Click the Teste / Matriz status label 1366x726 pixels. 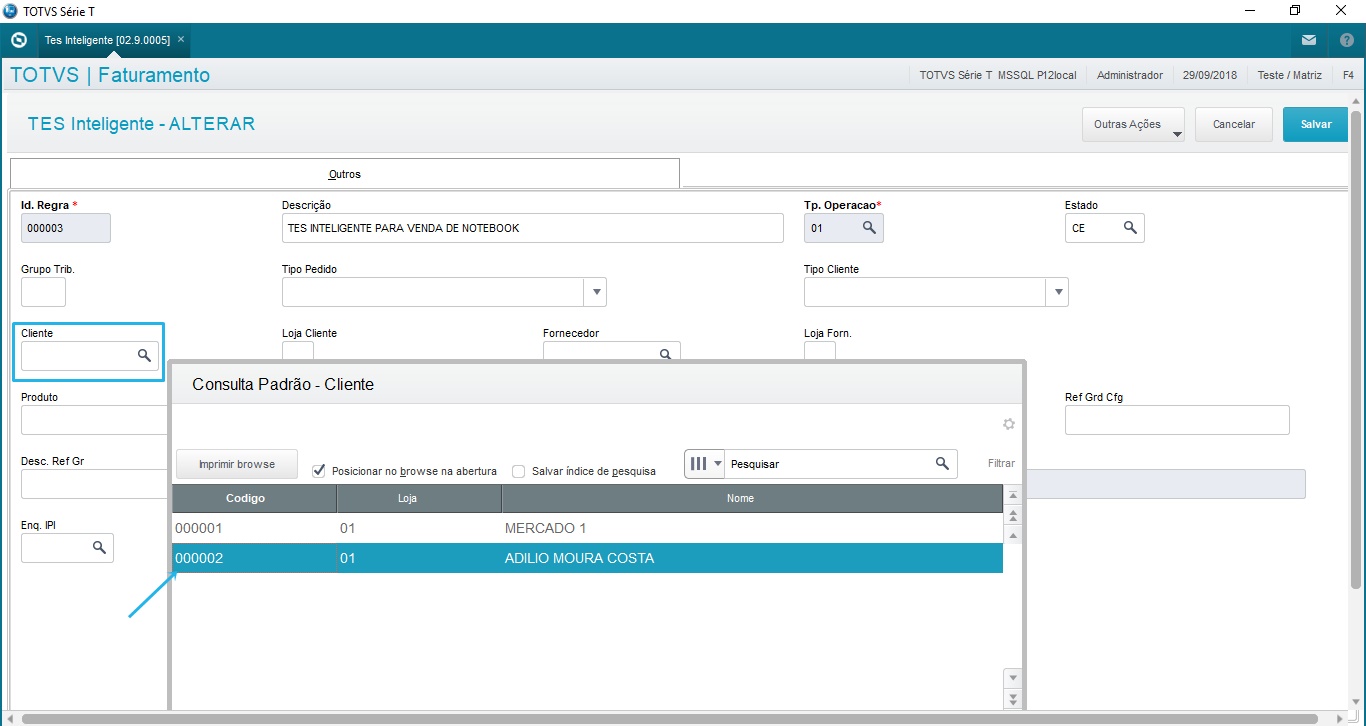click(1289, 75)
